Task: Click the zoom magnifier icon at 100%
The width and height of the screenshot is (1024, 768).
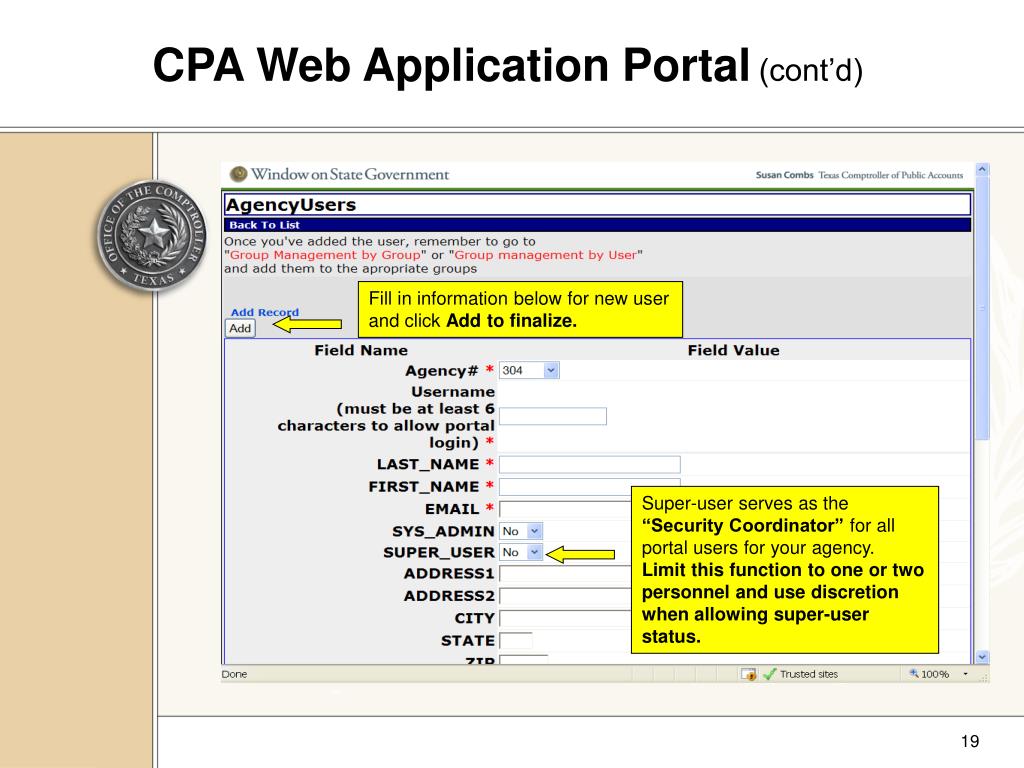Action: 914,673
